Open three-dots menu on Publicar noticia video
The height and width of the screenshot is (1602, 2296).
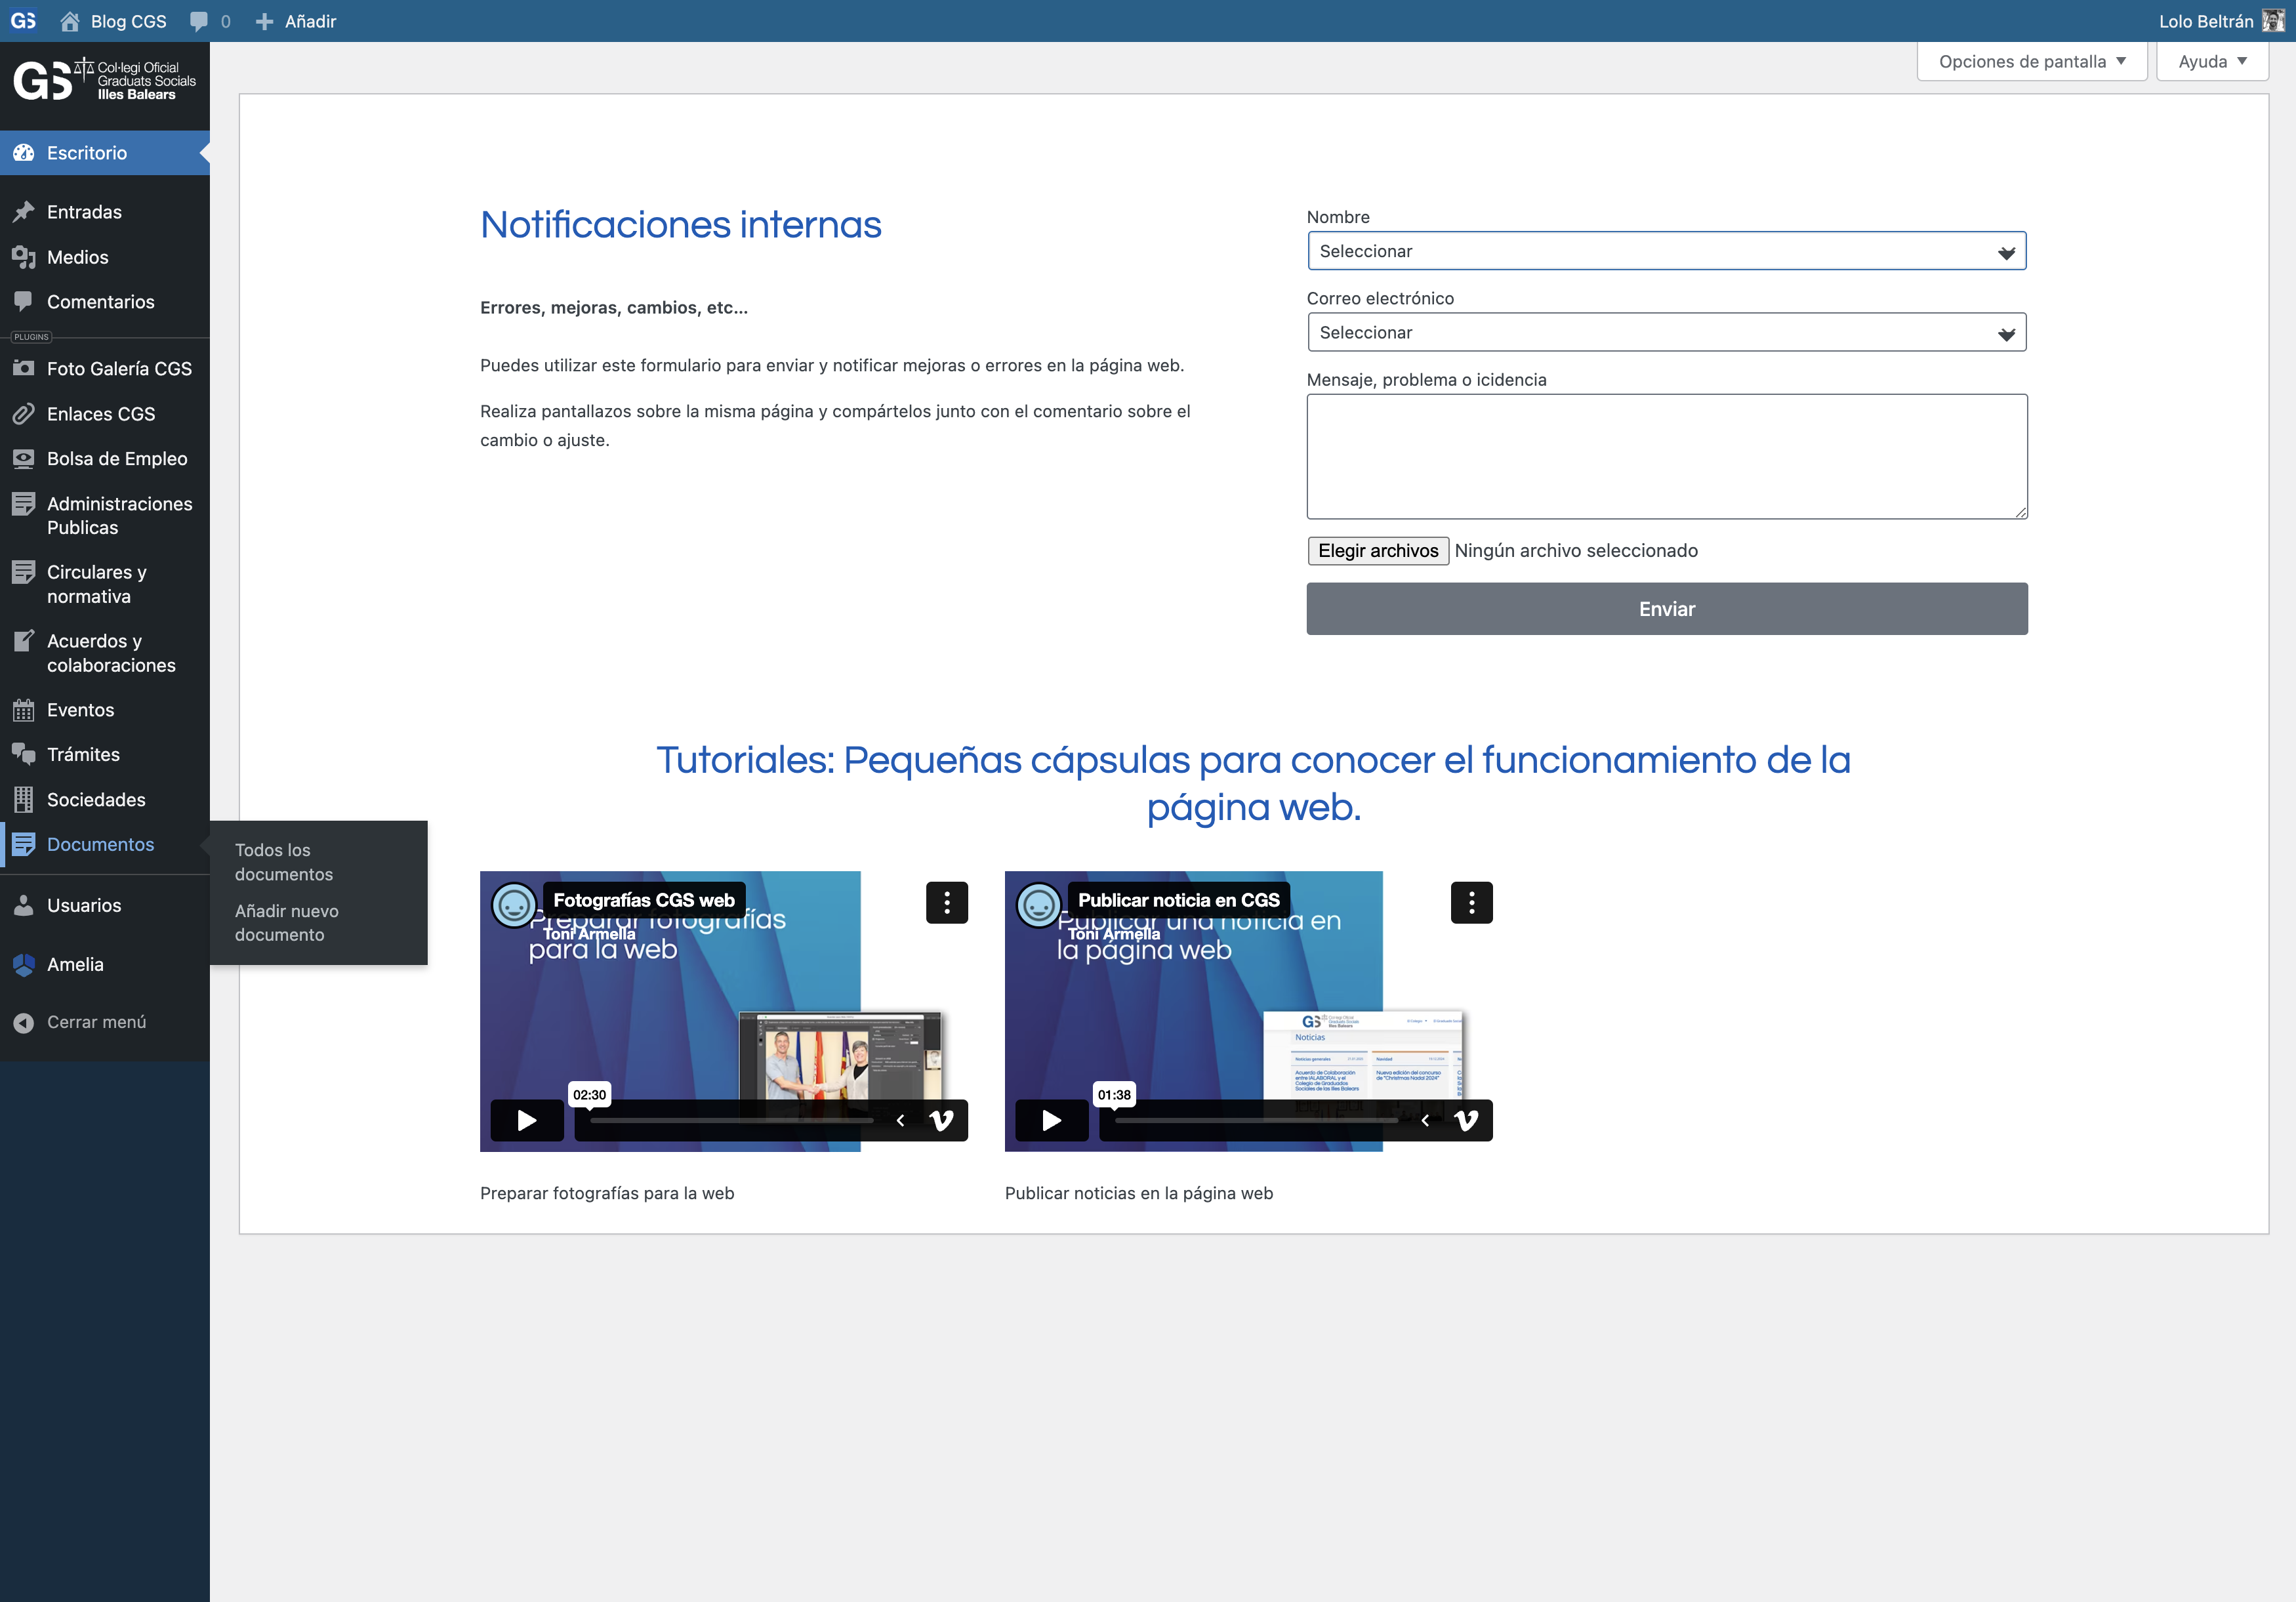pyautogui.click(x=1472, y=903)
